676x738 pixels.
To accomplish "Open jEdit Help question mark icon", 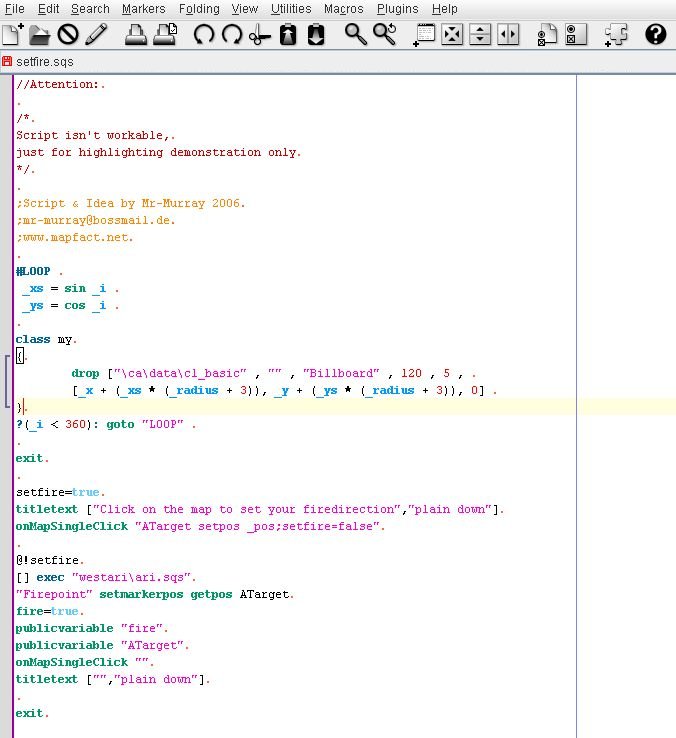I will 655,35.
